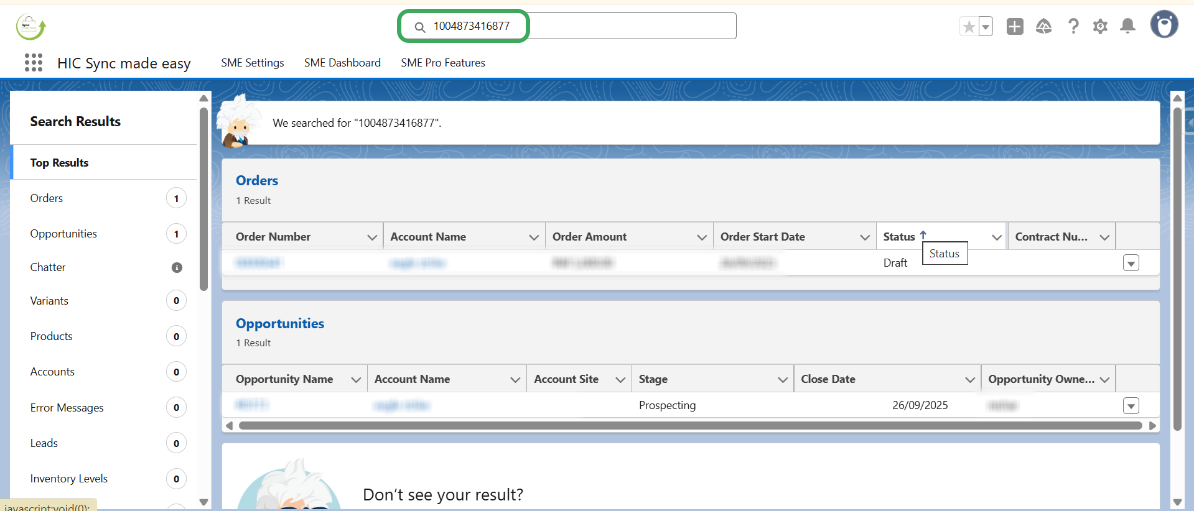Open the blurred order number link
The width and height of the screenshot is (1194, 511).
259,263
